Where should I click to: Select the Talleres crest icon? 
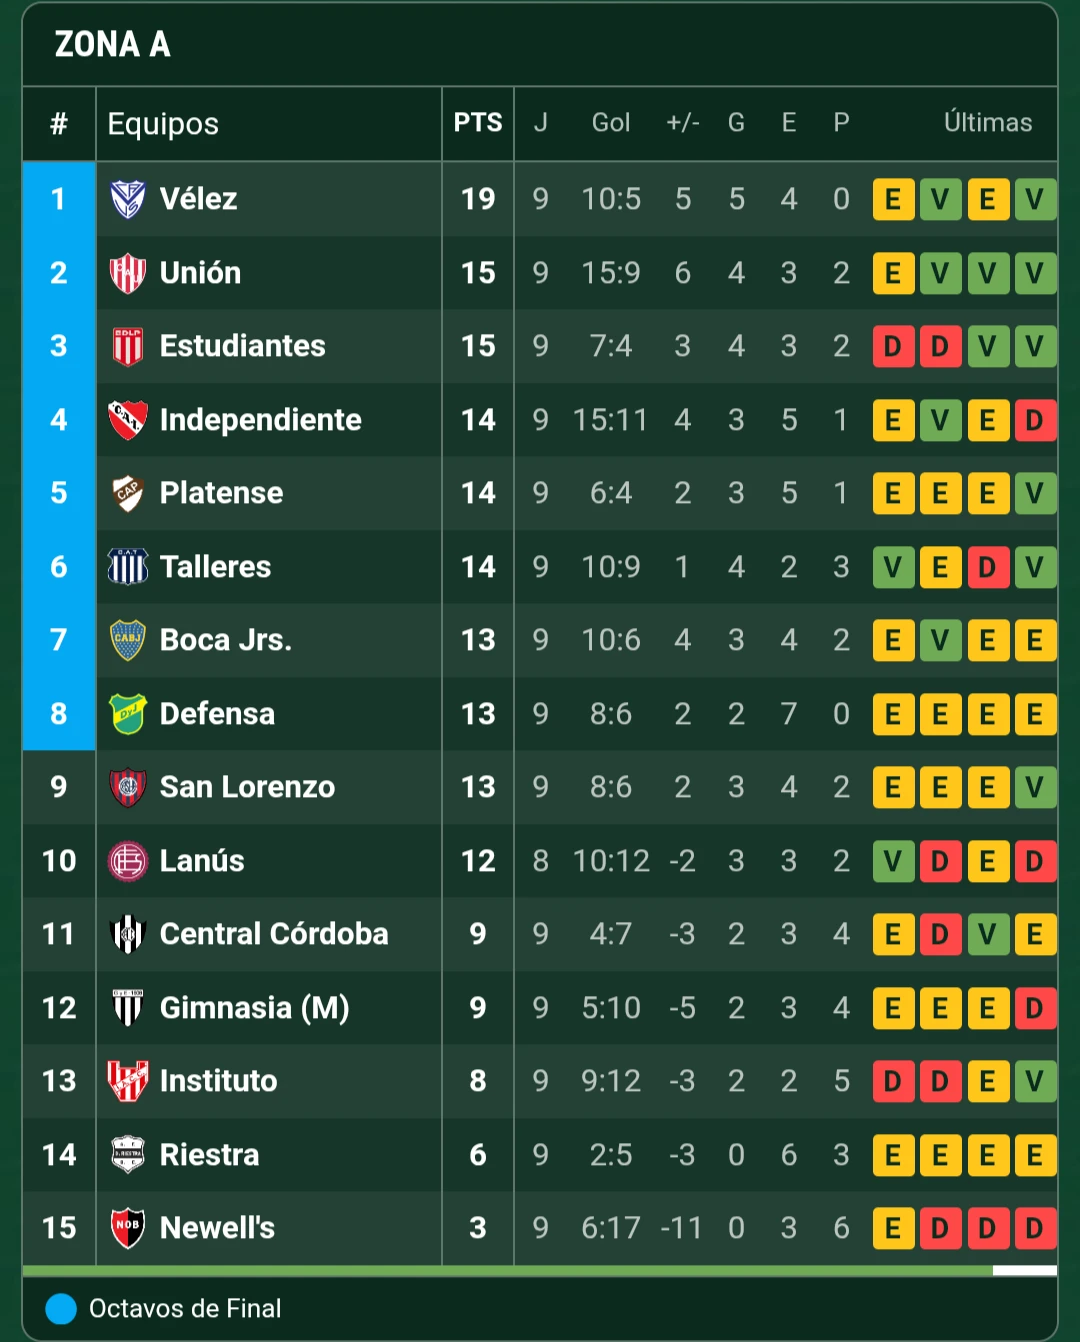(126, 567)
